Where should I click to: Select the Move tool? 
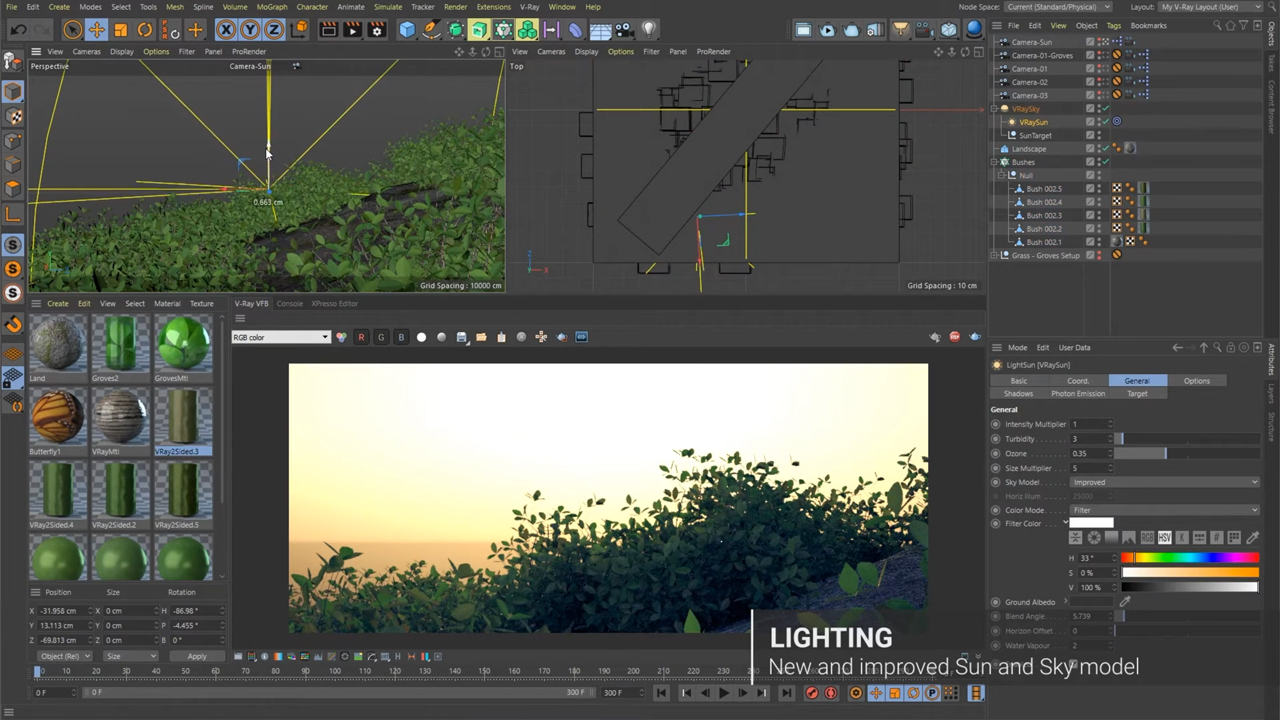pyautogui.click(x=96, y=30)
